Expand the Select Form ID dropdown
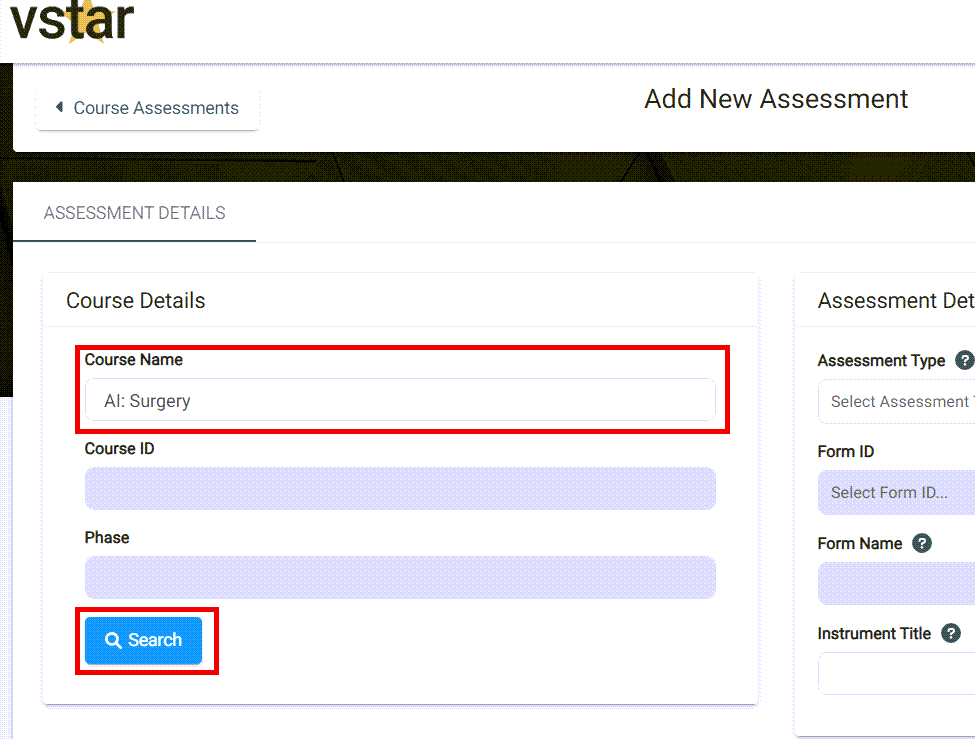975x739 pixels. click(x=900, y=492)
